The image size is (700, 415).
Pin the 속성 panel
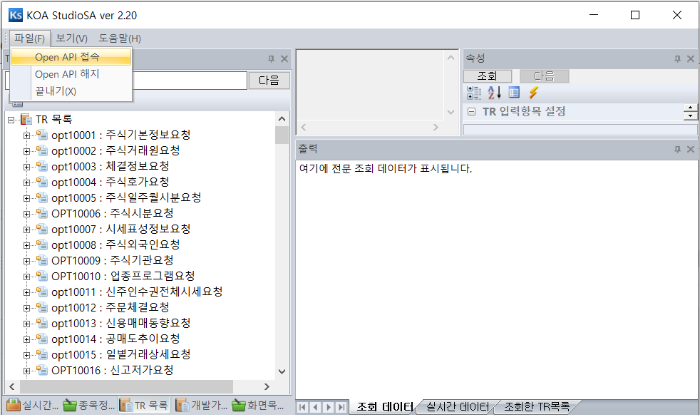(677, 59)
